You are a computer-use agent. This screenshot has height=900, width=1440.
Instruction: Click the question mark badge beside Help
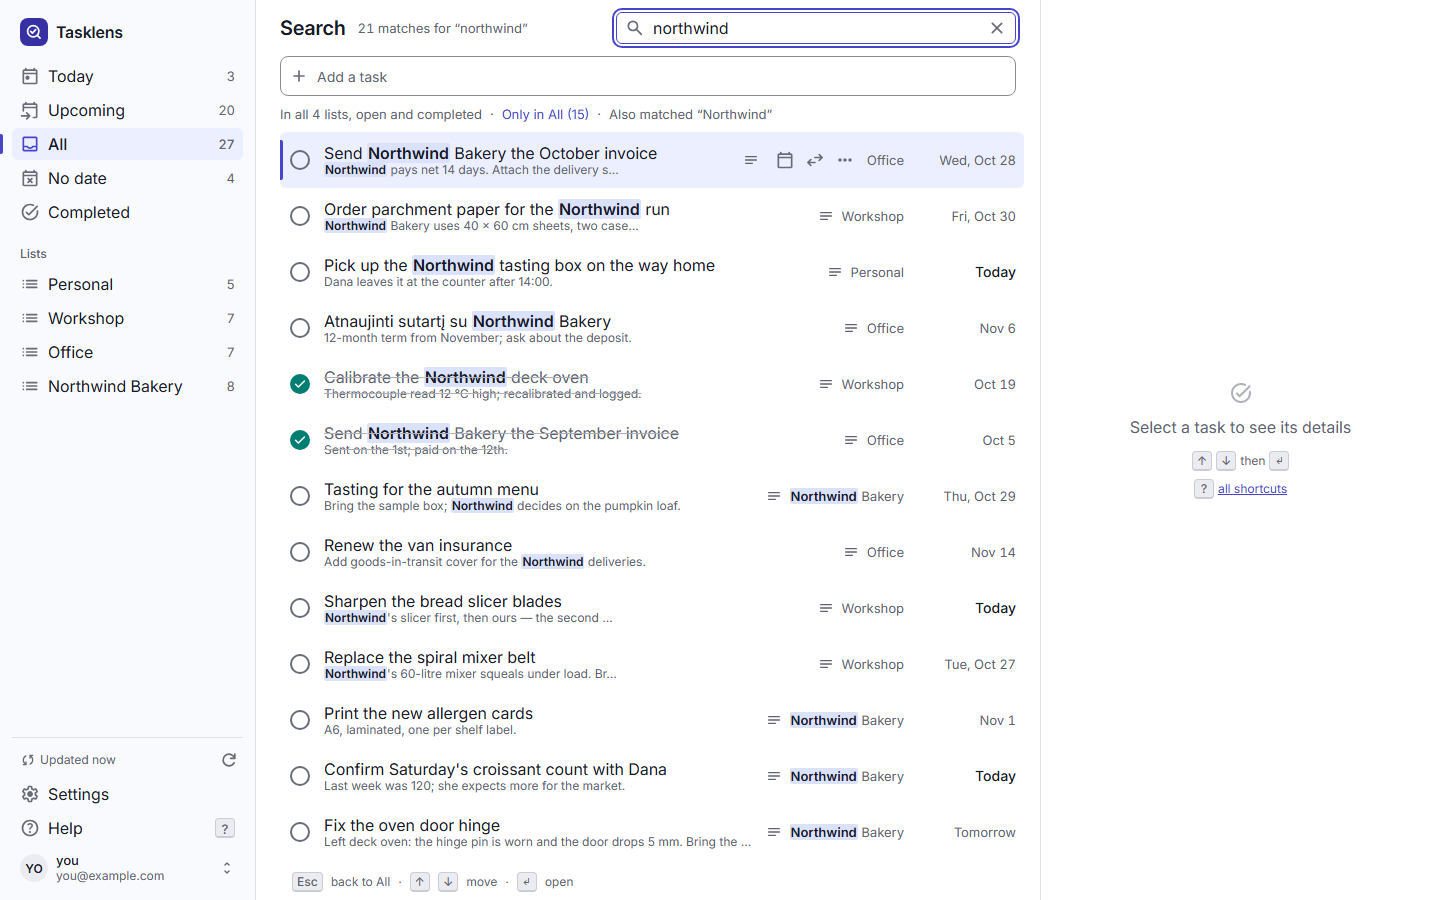coord(225,828)
